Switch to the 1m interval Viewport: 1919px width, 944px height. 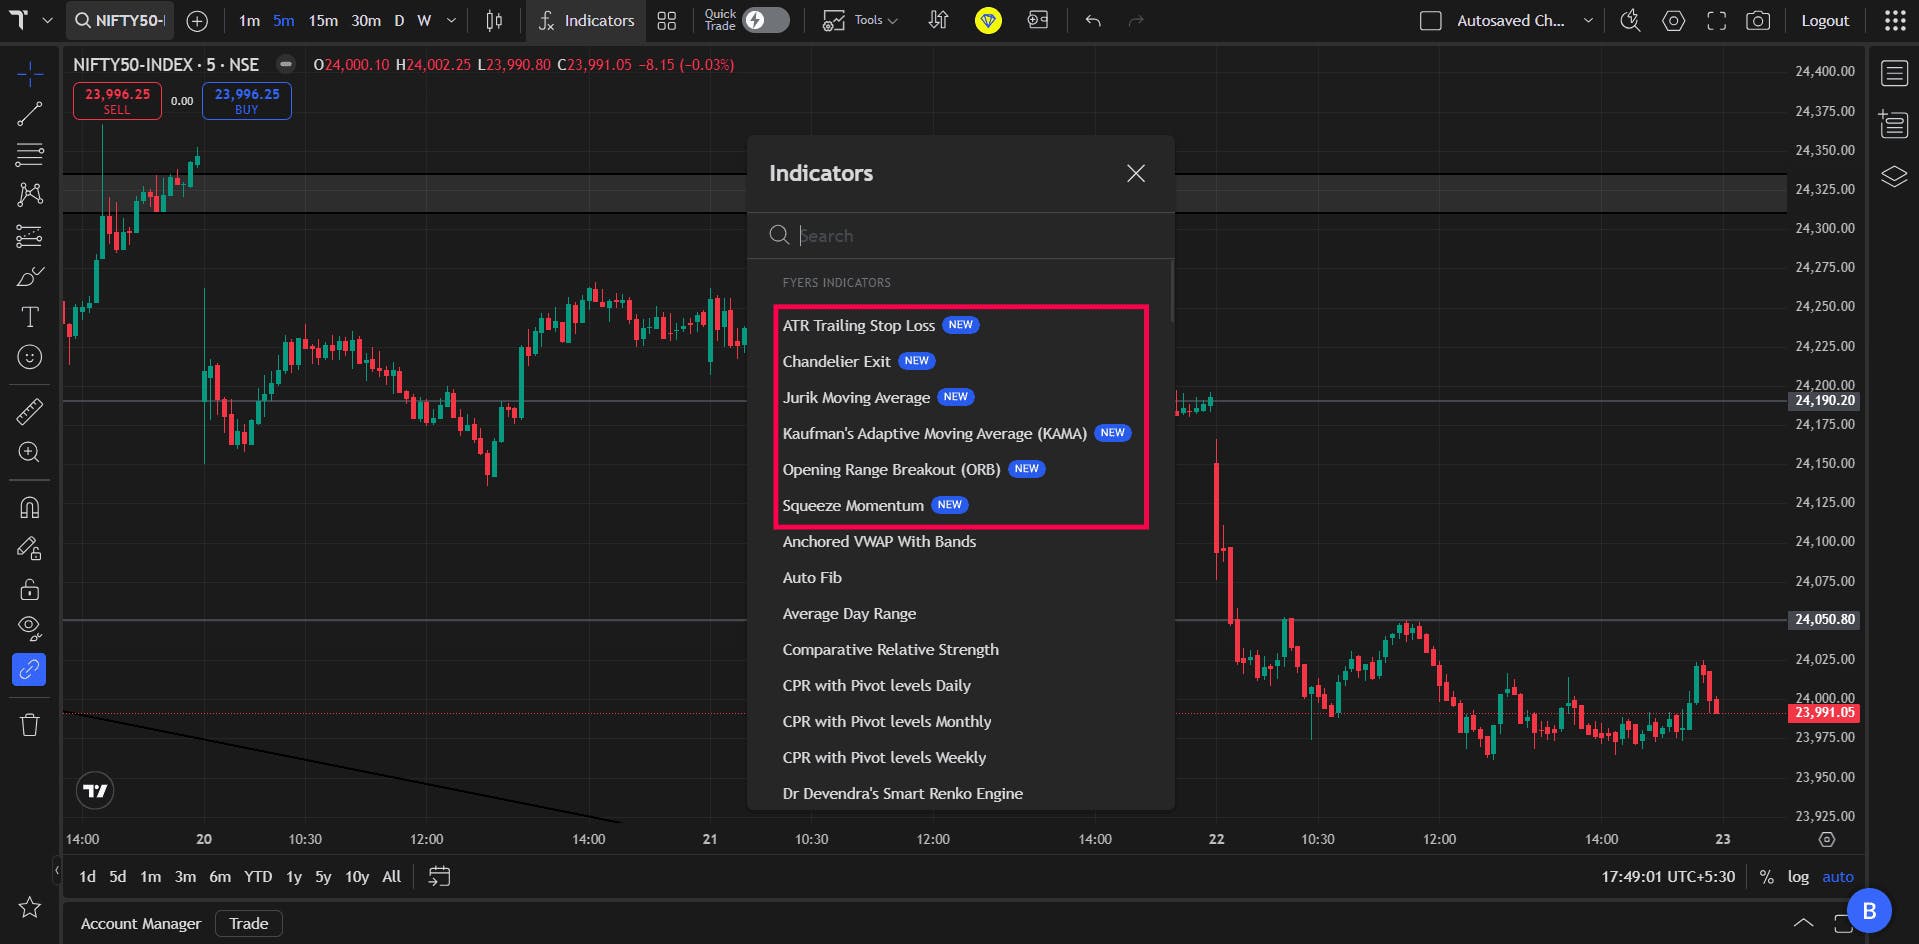(x=250, y=21)
